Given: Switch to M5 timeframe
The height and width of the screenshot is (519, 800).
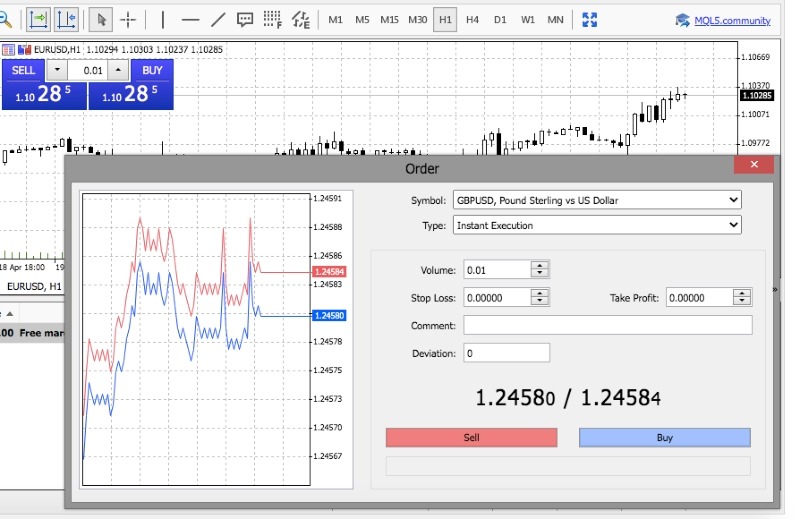Looking at the screenshot, I should pos(362,20).
